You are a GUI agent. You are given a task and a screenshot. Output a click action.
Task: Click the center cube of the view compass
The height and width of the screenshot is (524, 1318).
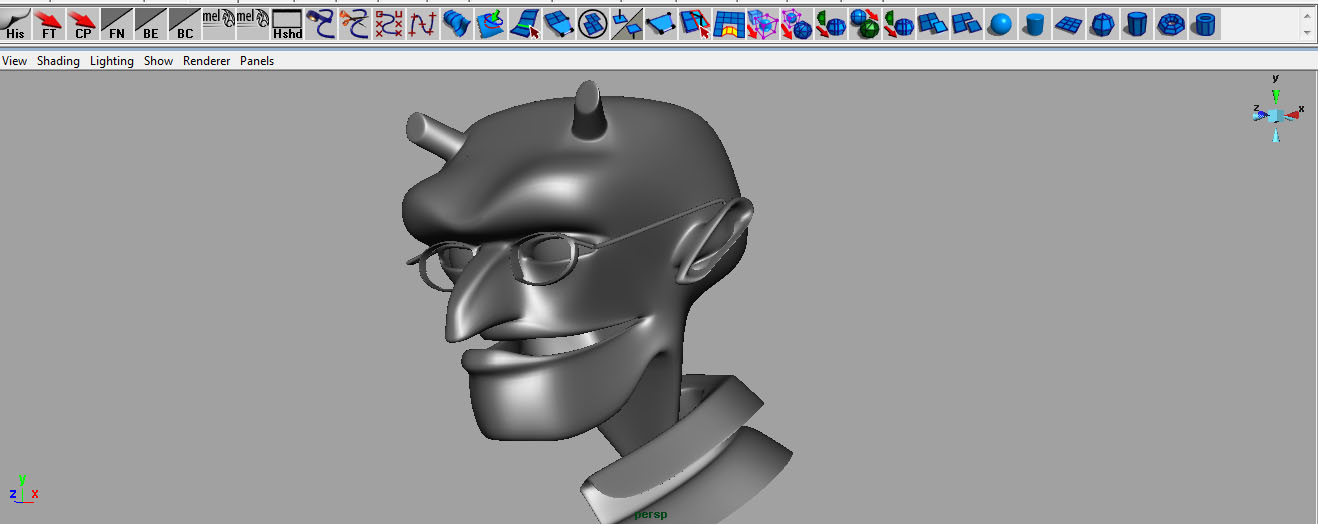(1276, 115)
